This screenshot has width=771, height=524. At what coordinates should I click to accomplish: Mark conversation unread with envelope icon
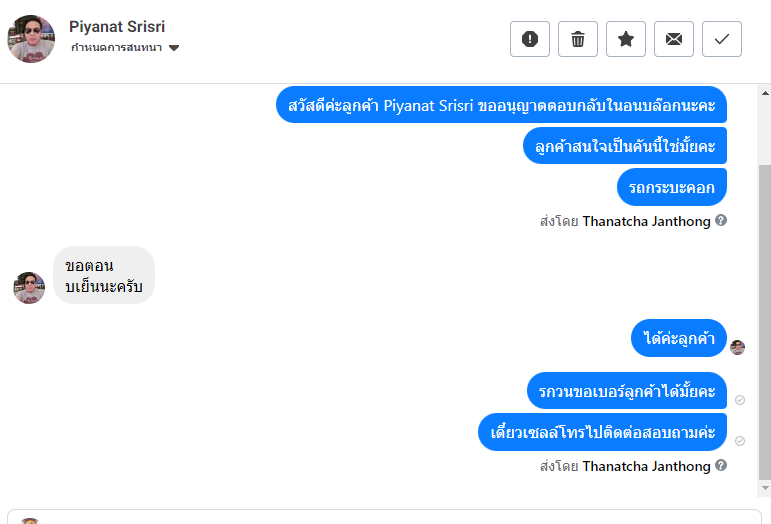[674, 39]
